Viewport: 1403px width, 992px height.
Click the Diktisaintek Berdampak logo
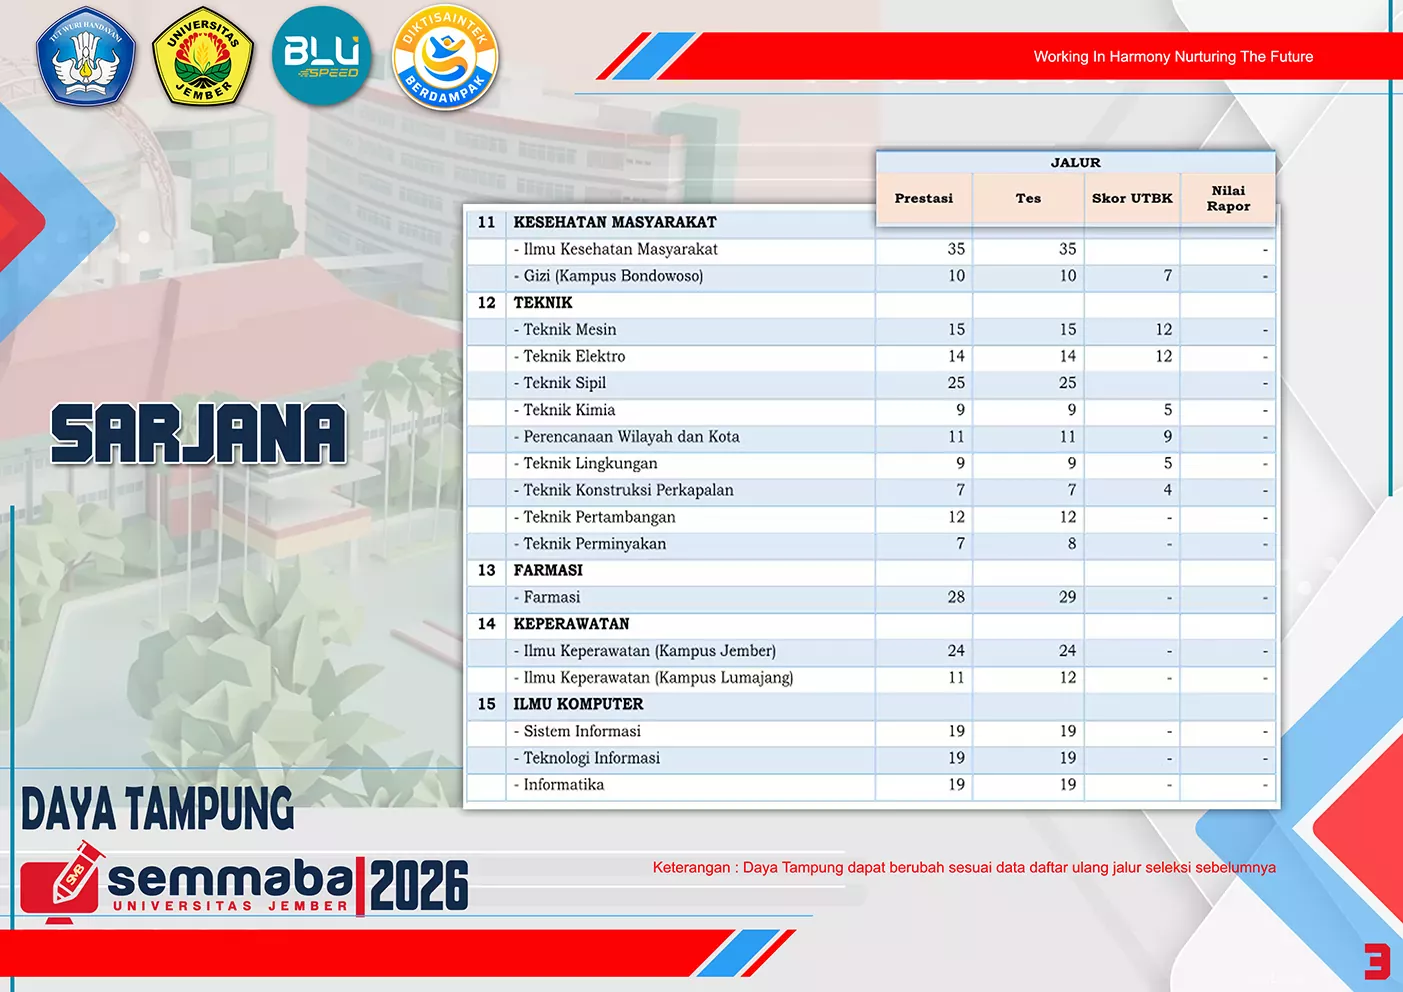point(445,57)
